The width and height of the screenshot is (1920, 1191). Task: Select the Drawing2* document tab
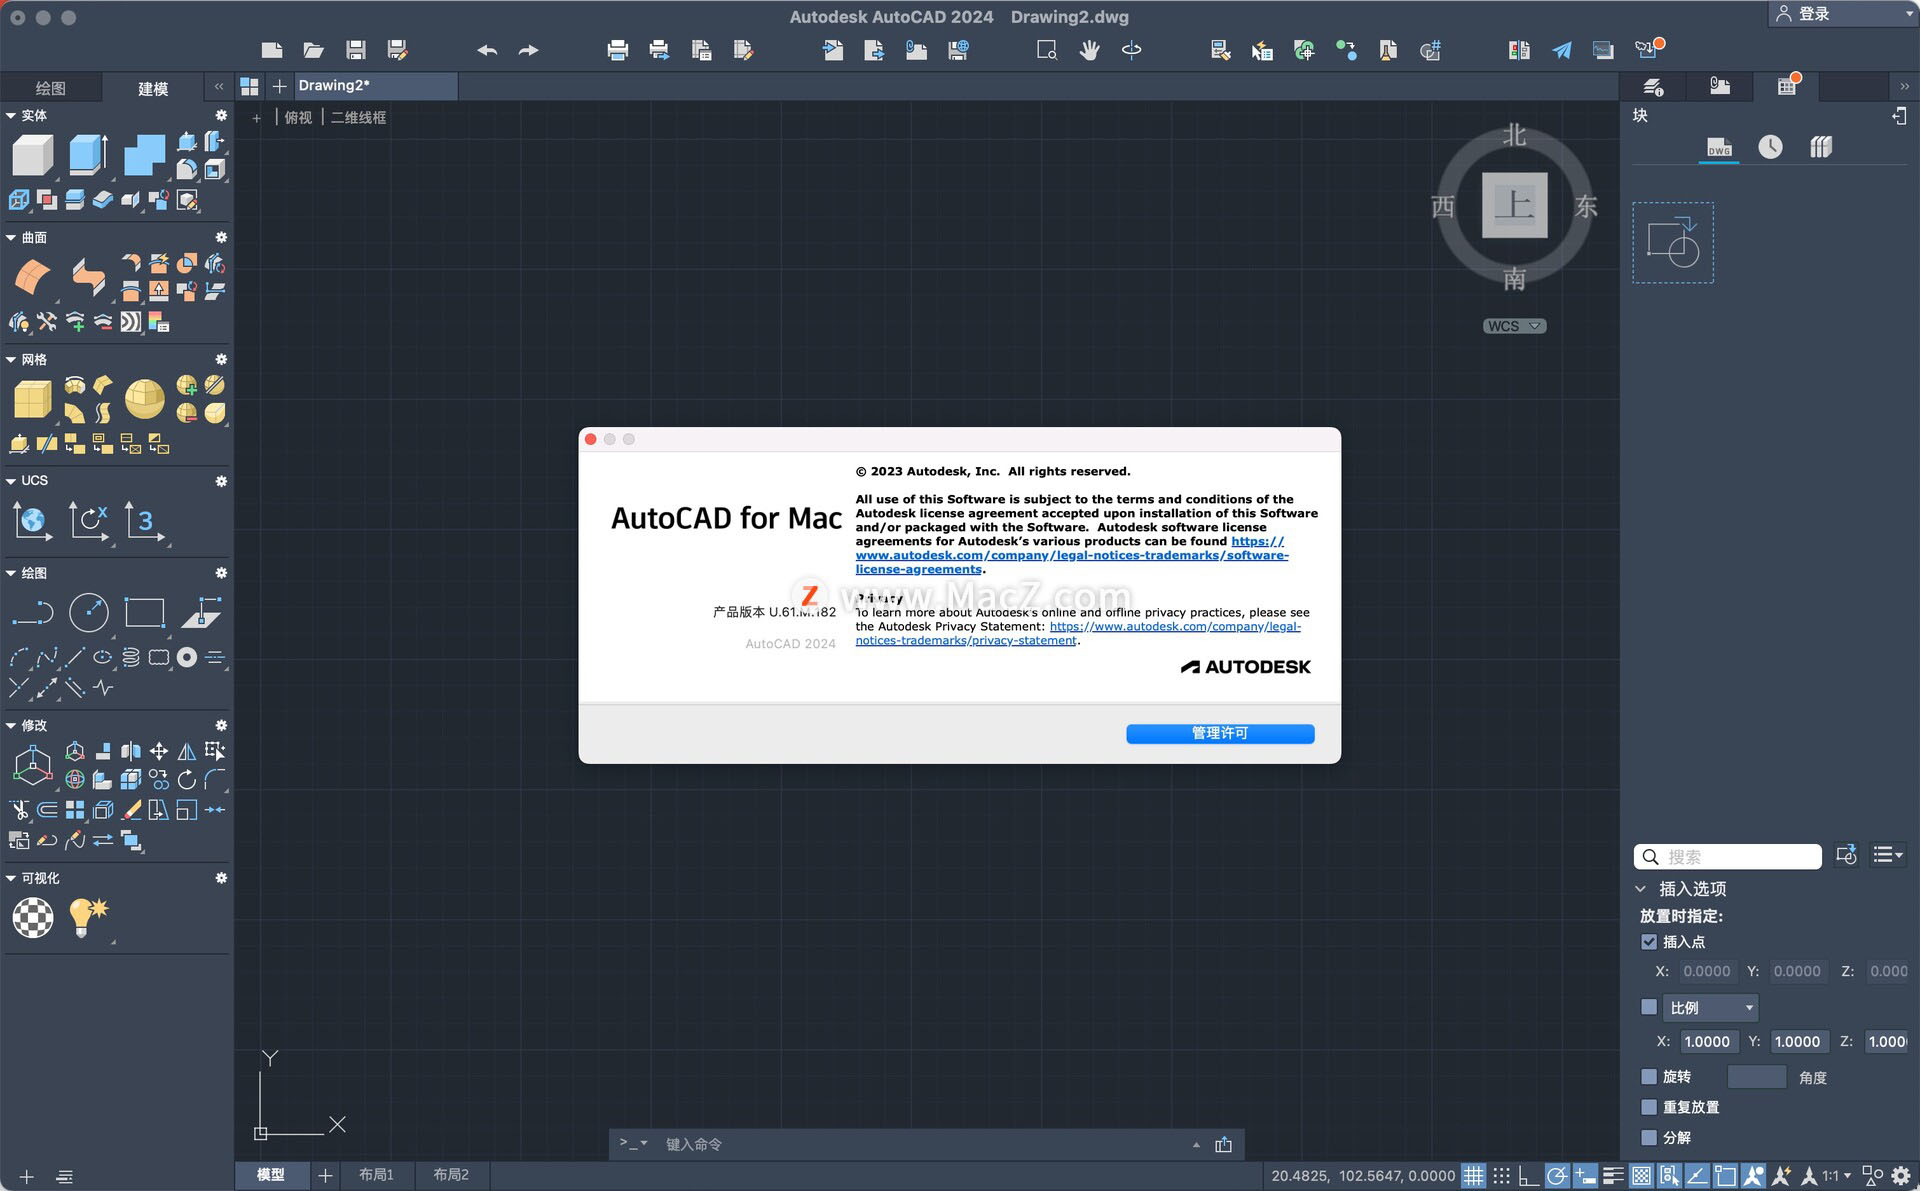point(375,86)
